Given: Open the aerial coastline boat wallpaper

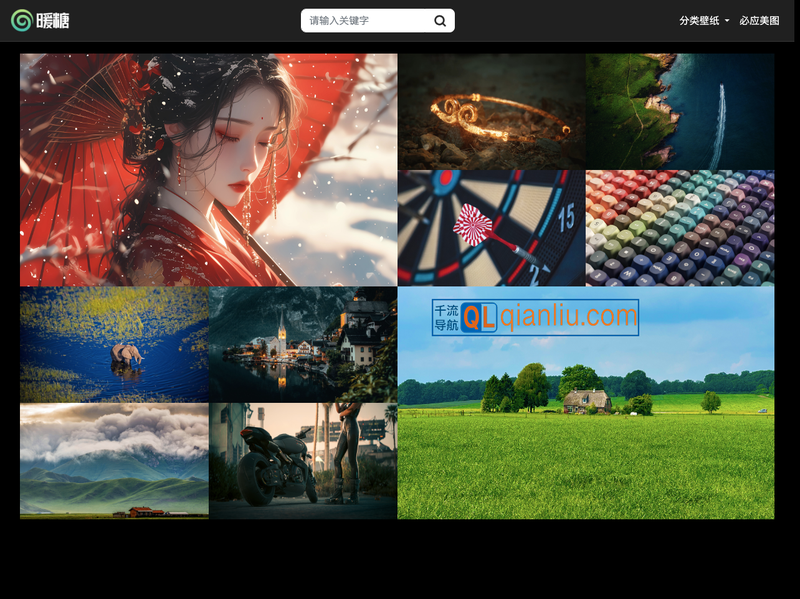Looking at the screenshot, I should (680, 111).
